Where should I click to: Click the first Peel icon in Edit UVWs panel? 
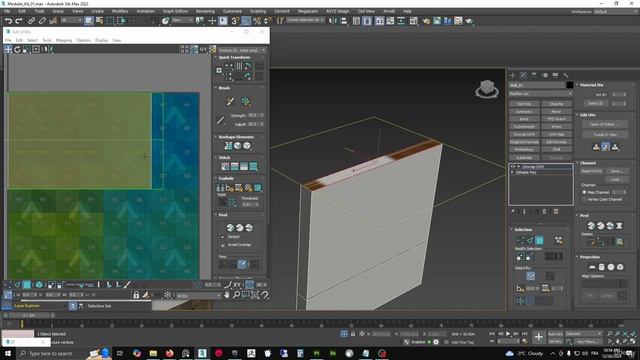(230, 227)
